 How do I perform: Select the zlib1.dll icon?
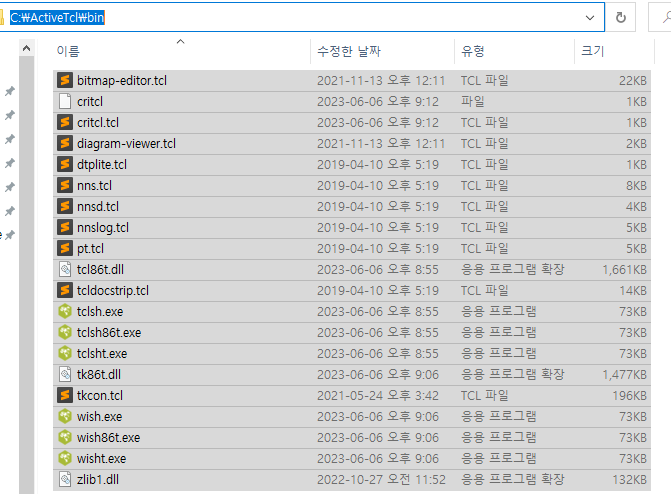click(x=65, y=479)
